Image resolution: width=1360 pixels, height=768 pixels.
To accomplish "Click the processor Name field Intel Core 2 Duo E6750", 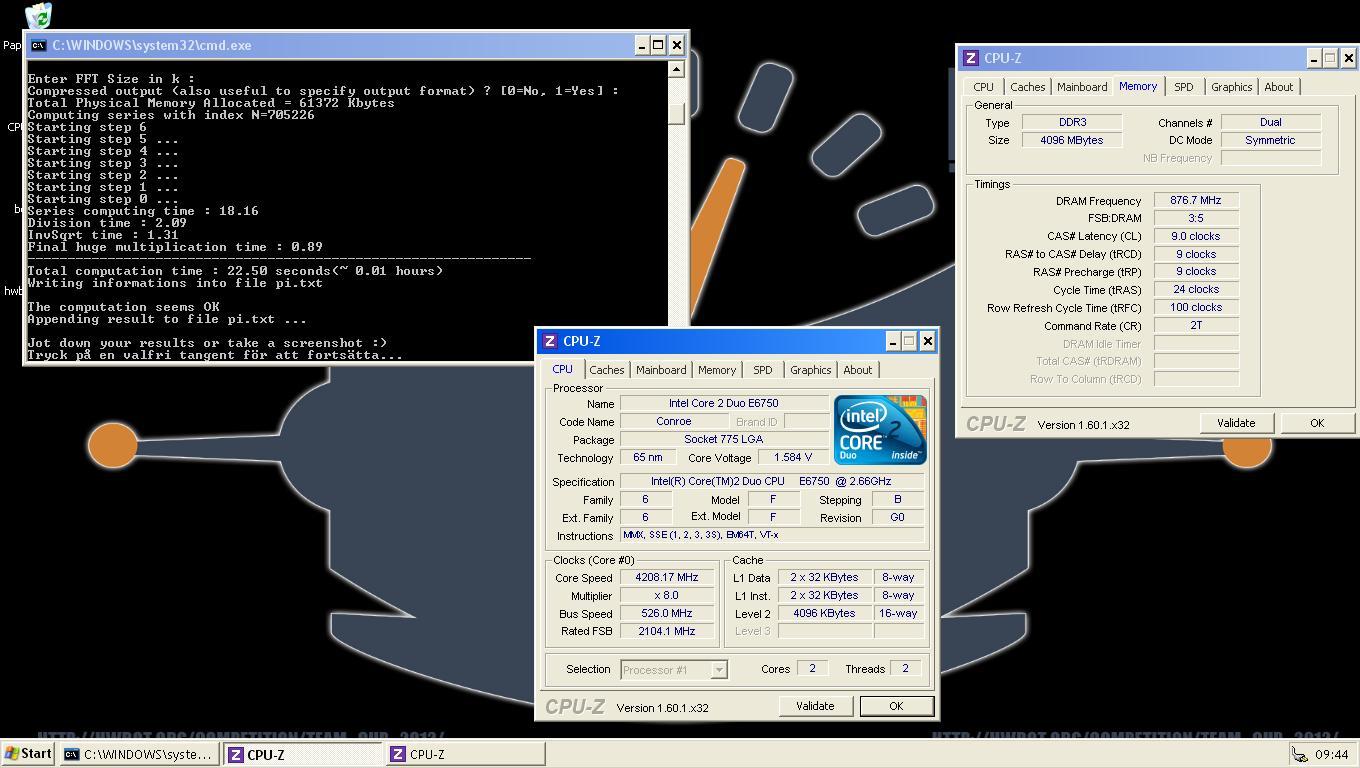I will tap(724, 403).
